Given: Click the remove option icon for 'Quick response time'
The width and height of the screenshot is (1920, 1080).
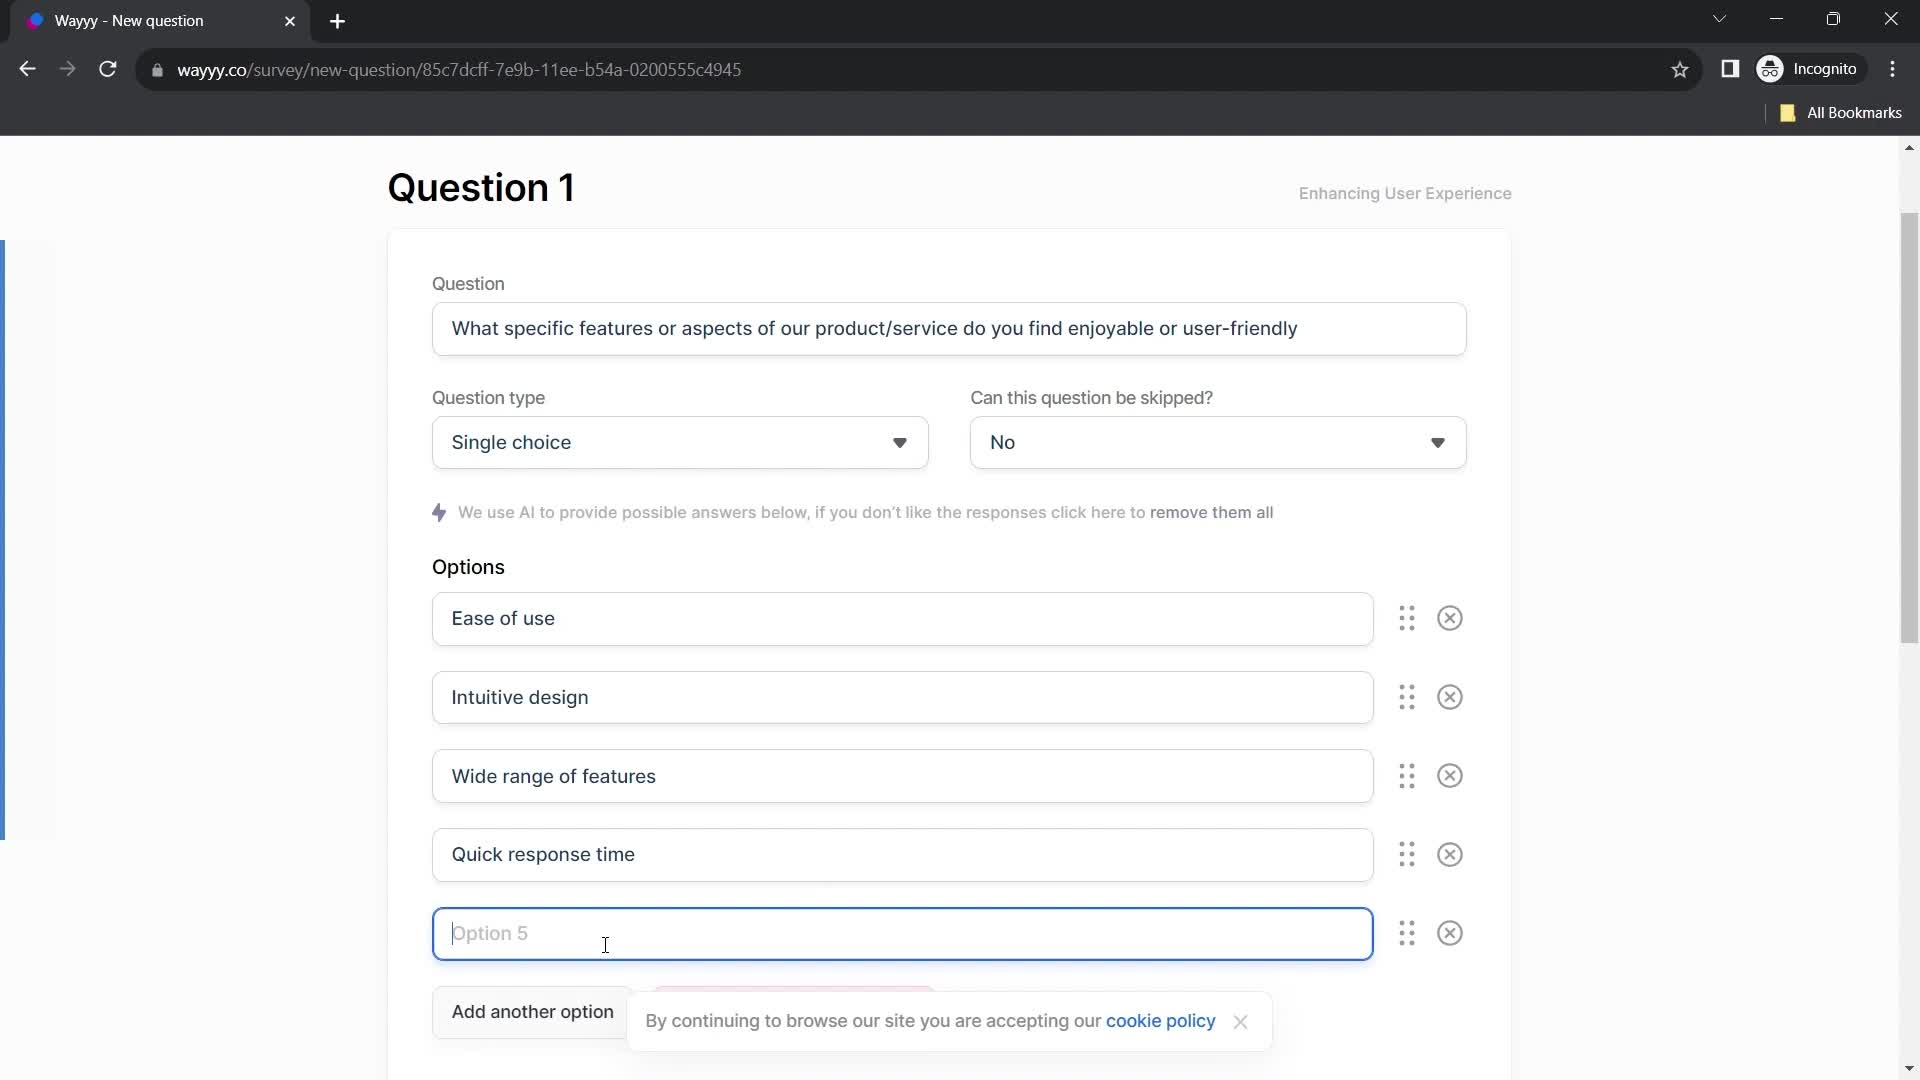Looking at the screenshot, I should pyautogui.click(x=1449, y=855).
